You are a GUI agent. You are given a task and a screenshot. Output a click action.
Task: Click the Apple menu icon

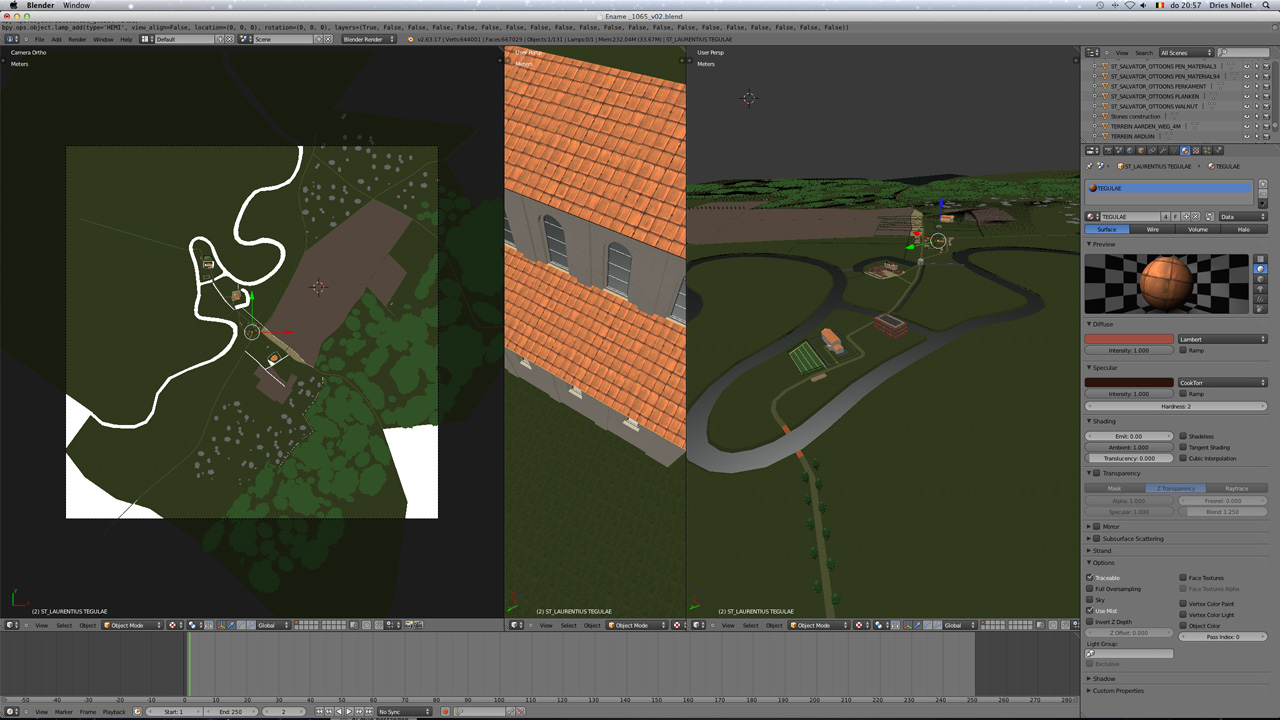[x=13, y=6]
